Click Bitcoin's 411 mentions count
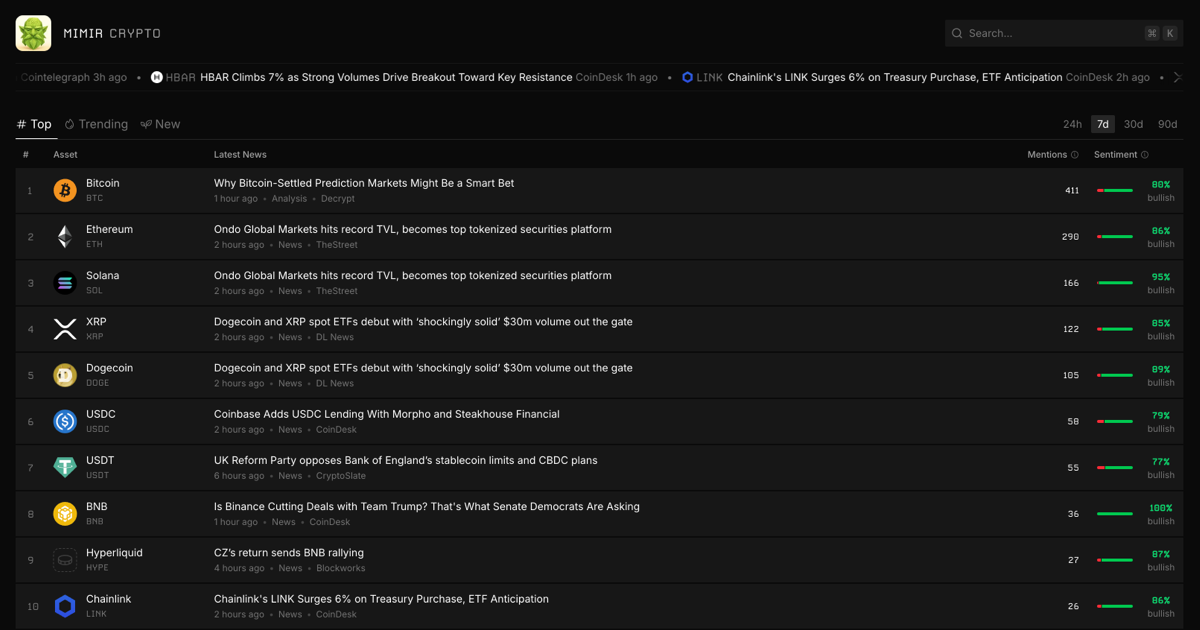Image resolution: width=1200 pixels, height=630 pixels. [x=1072, y=191]
